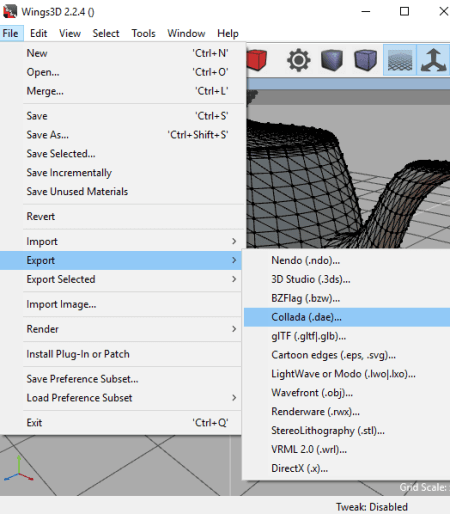Click the Tweak: Disabled status text

pos(372,507)
